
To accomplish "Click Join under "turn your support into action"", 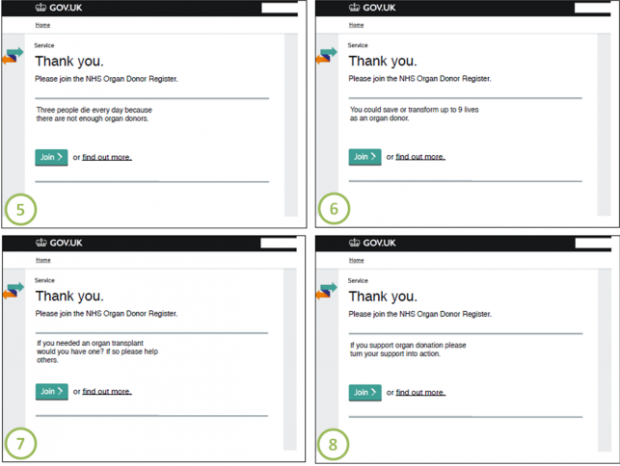I will point(365,392).
